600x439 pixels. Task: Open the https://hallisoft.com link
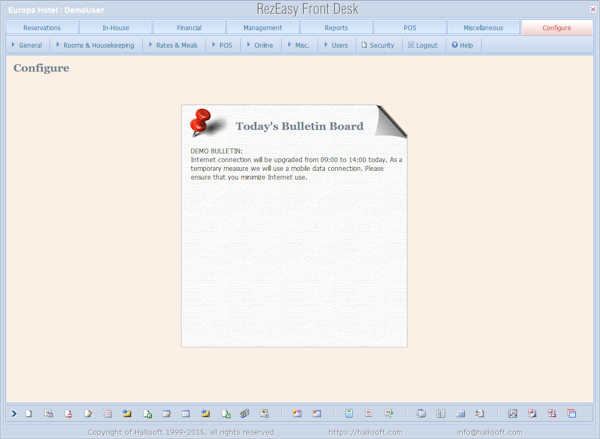365,432
